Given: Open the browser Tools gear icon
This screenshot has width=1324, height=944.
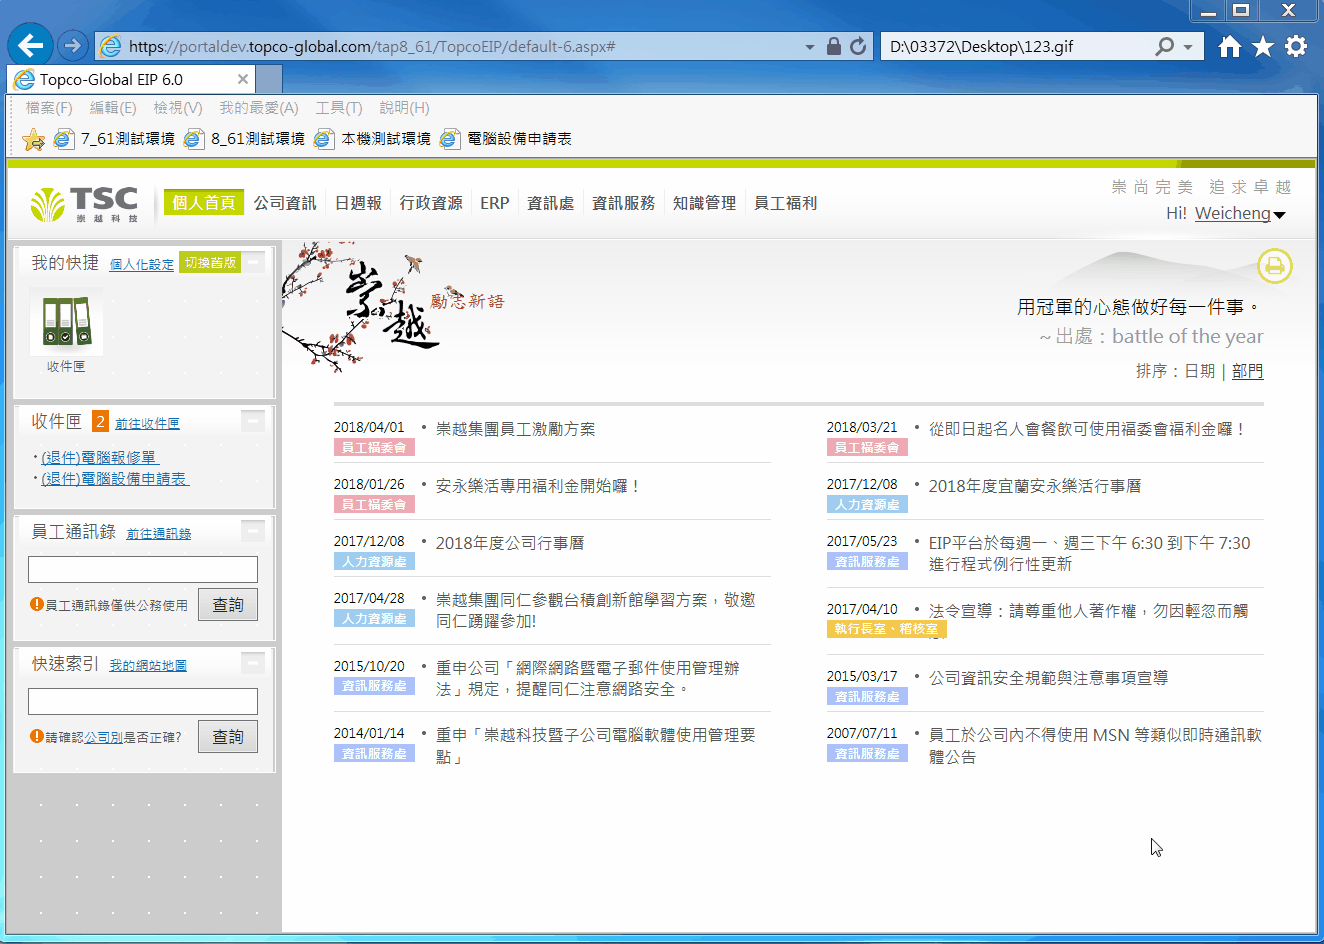Looking at the screenshot, I should tap(1296, 46).
